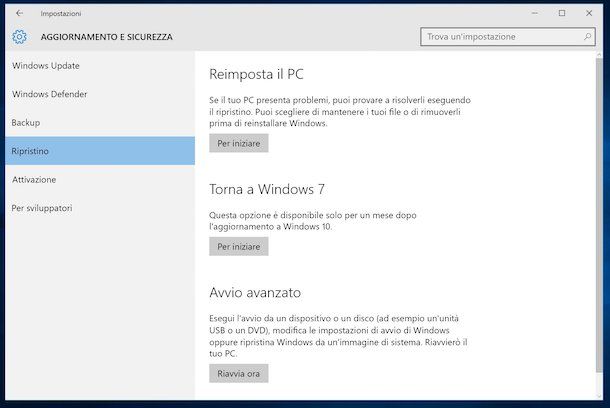Select Ripristino in the sidebar
This screenshot has height=408, width=610.
pyautogui.click(x=100, y=151)
